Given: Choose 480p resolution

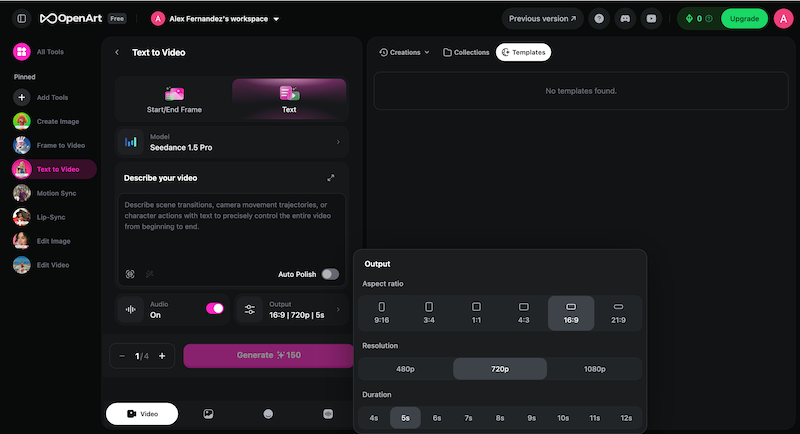Looking at the screenshot, I should pyautogui.click(x=406, y=369).
